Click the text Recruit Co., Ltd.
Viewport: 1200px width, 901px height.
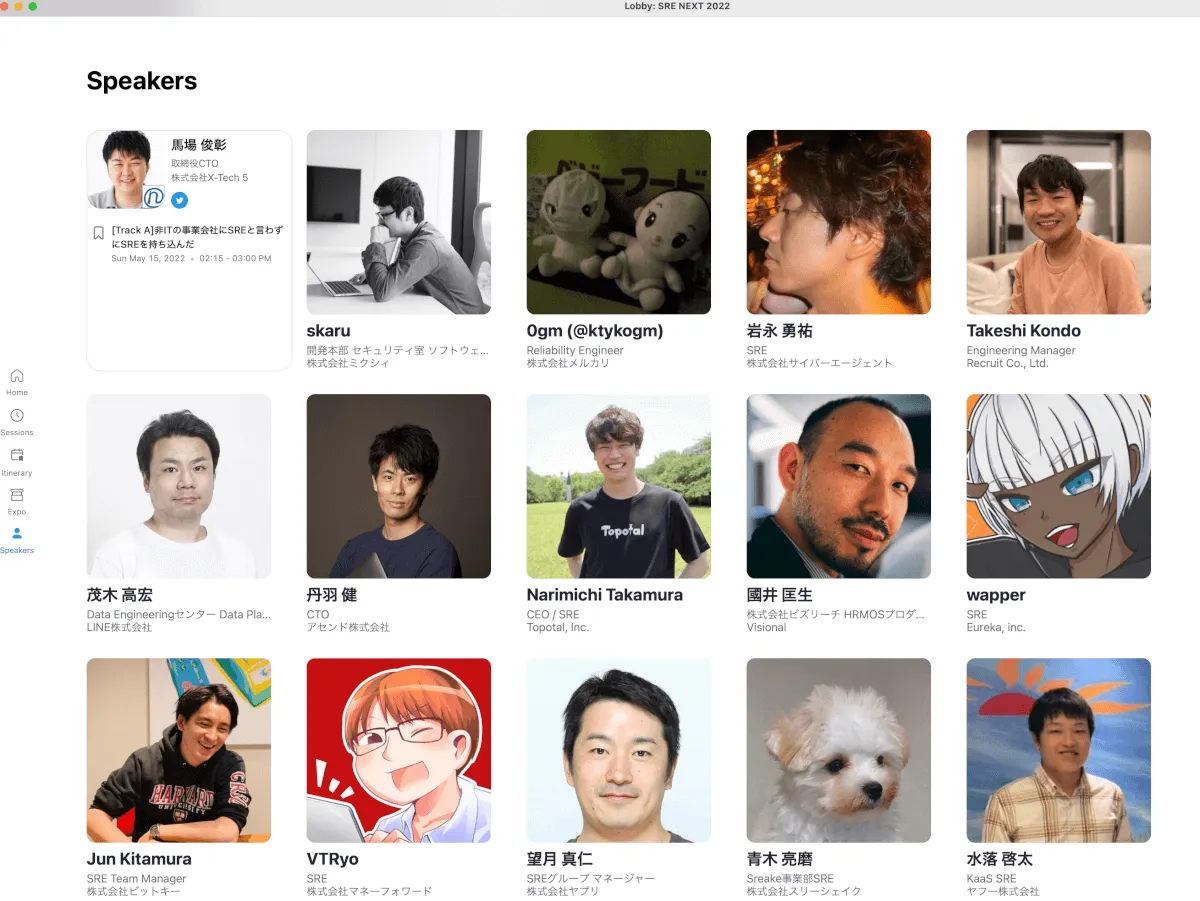tap(1007, 364)
